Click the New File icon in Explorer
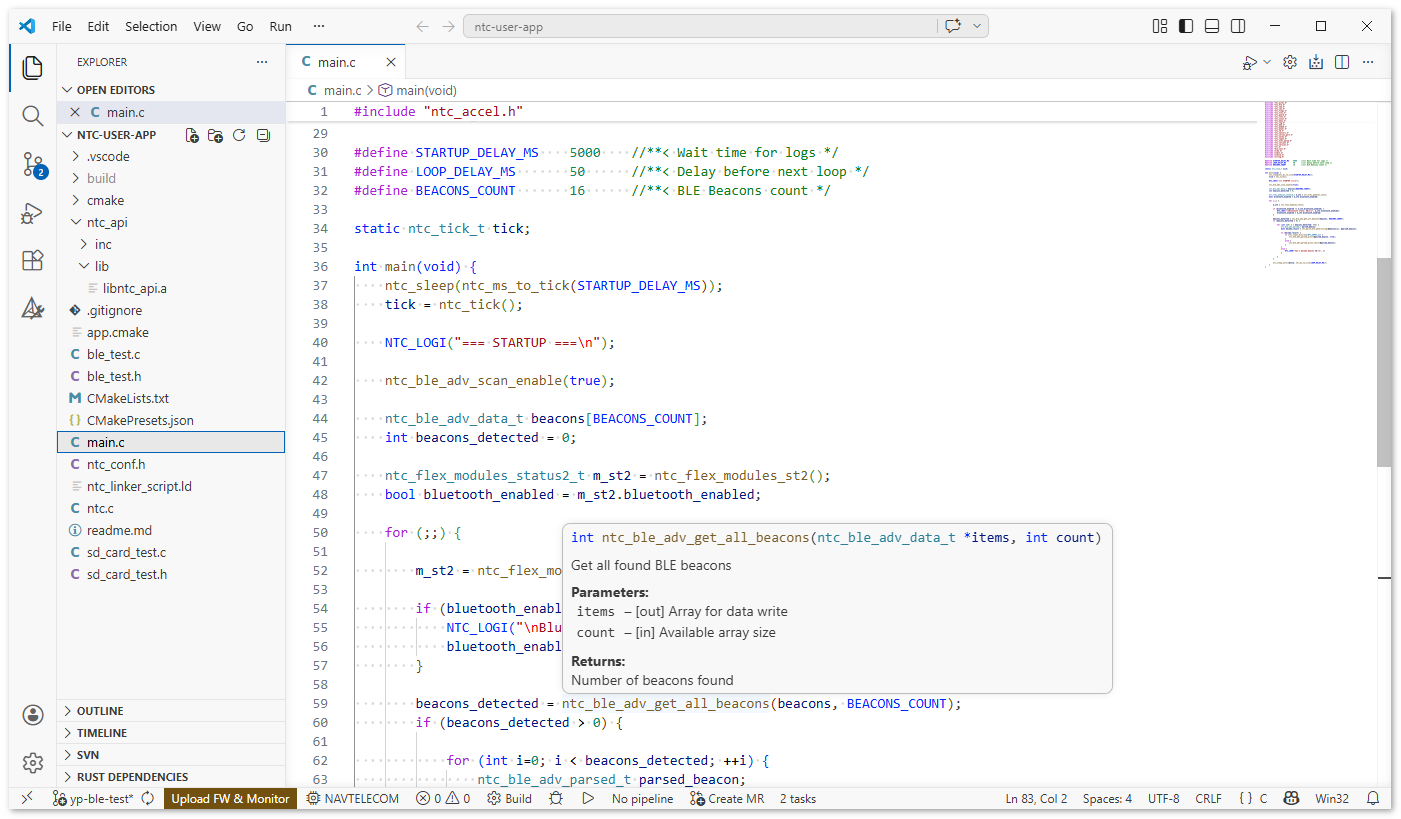 tap(192, 135)
